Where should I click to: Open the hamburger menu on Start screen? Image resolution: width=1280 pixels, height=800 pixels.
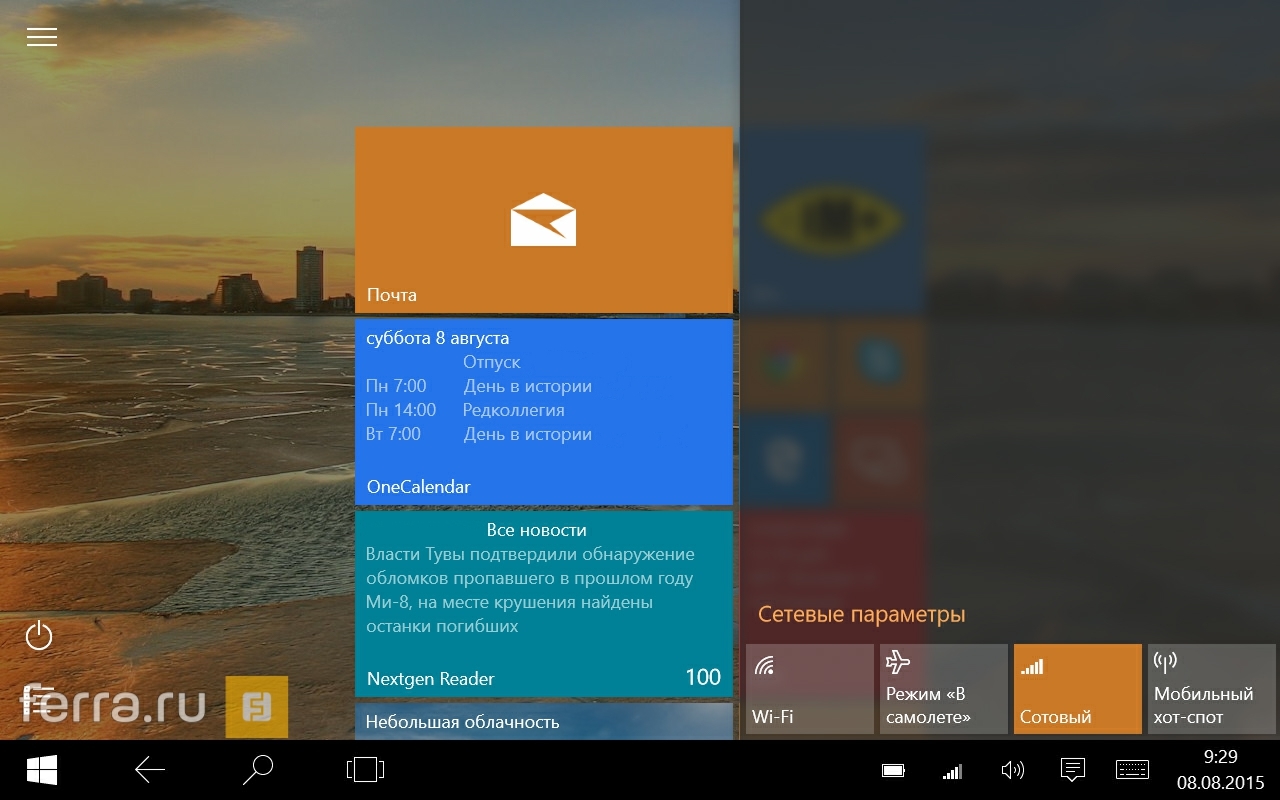(42, 37)
